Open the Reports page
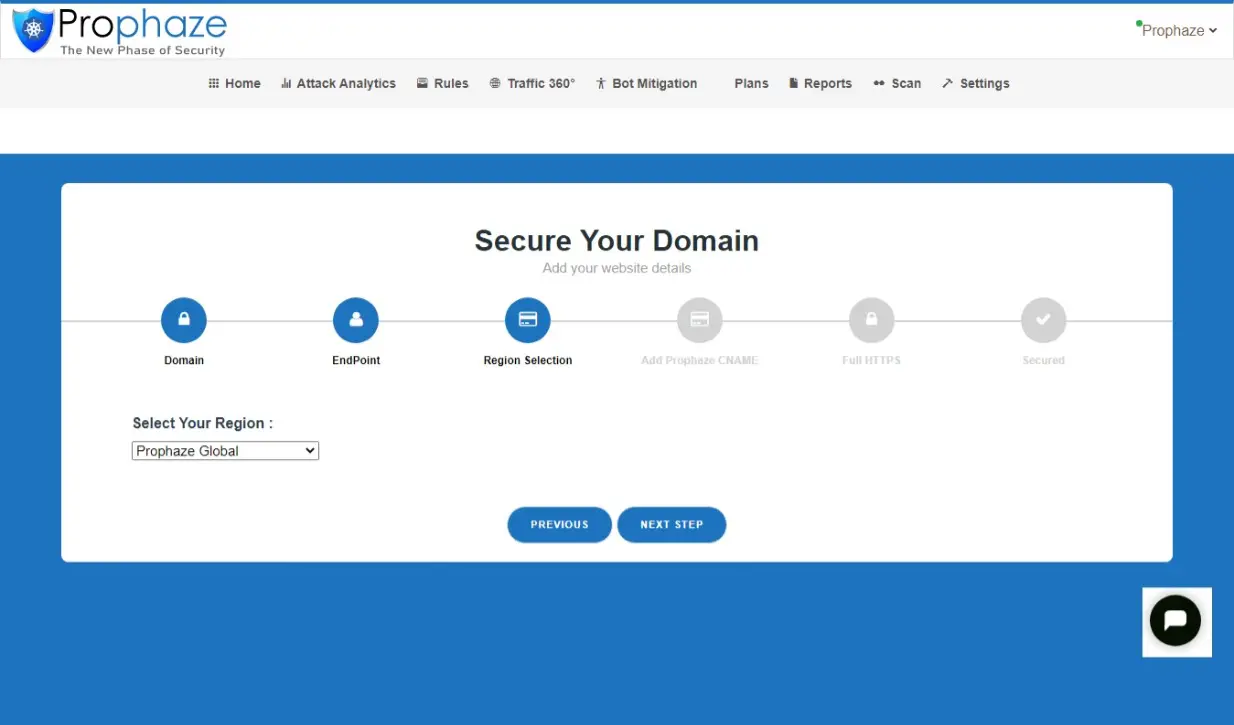 tap(820, 84)
